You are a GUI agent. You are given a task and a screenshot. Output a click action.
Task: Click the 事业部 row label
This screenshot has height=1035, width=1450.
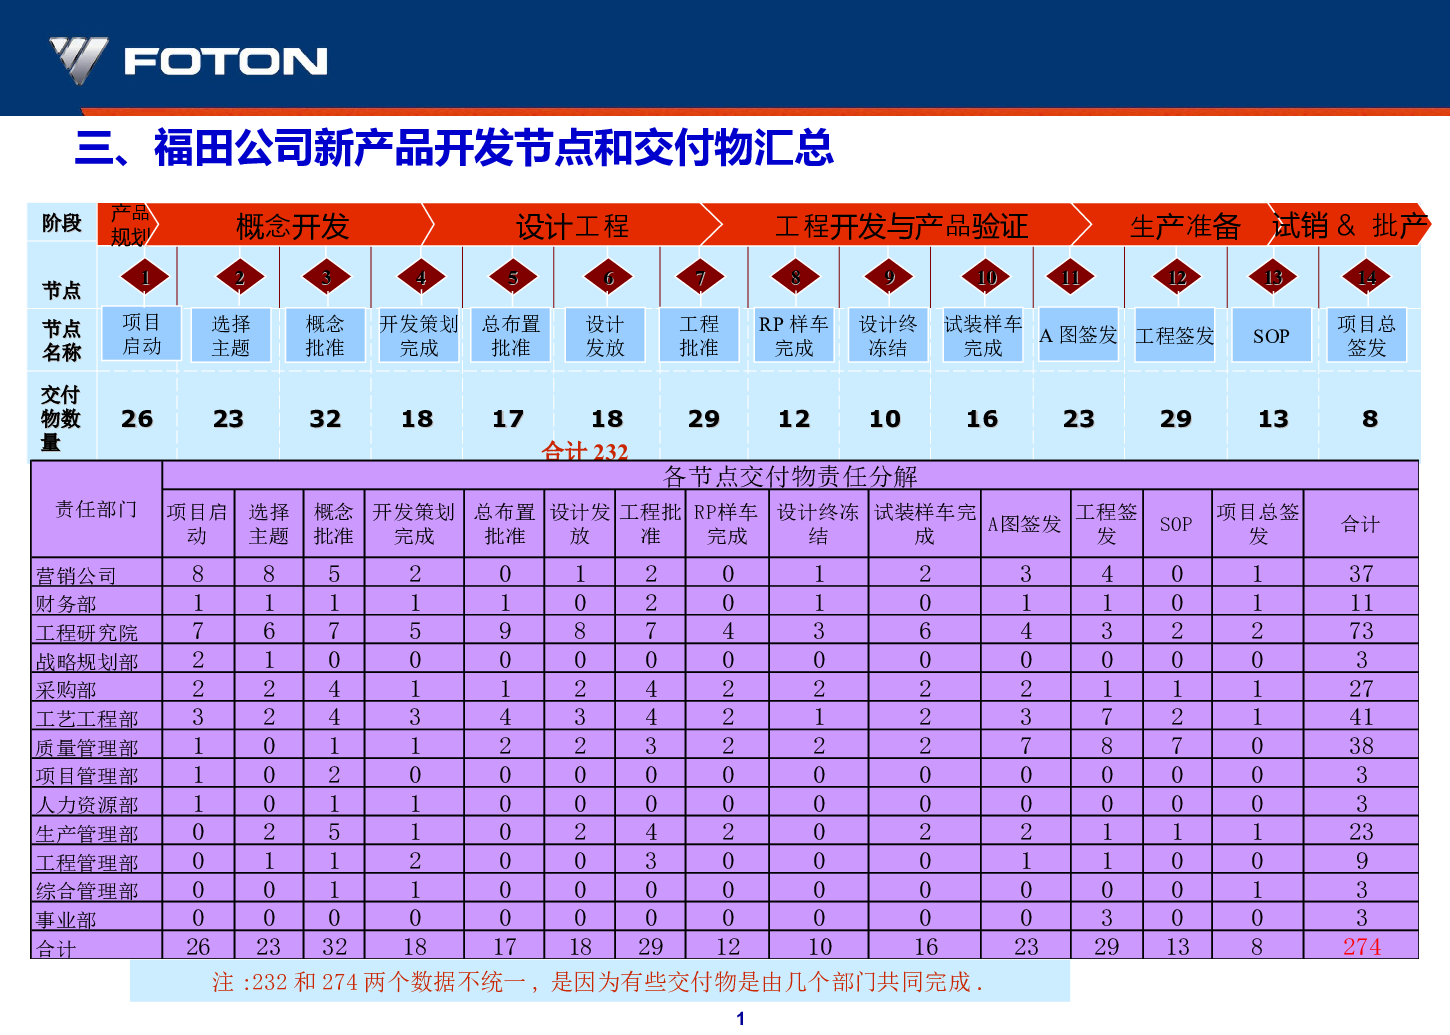(66, 920)
